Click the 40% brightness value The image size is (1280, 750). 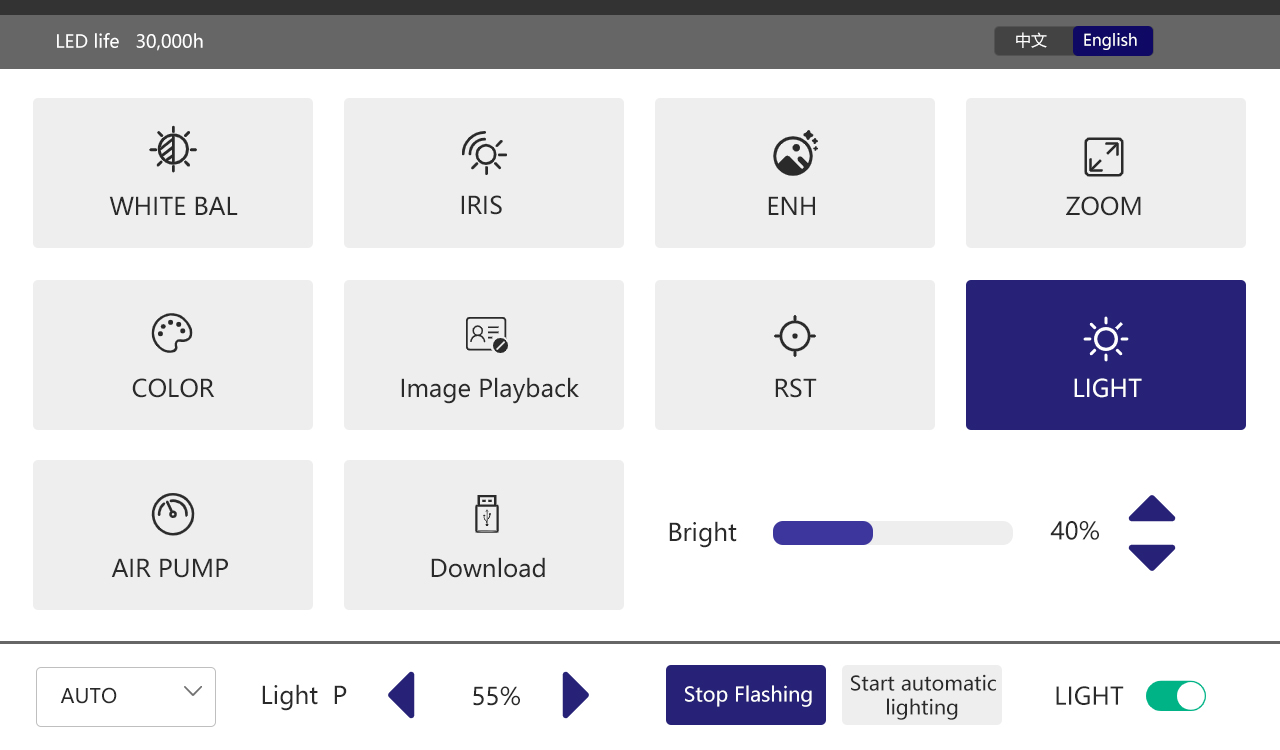tap(1075, 531)
